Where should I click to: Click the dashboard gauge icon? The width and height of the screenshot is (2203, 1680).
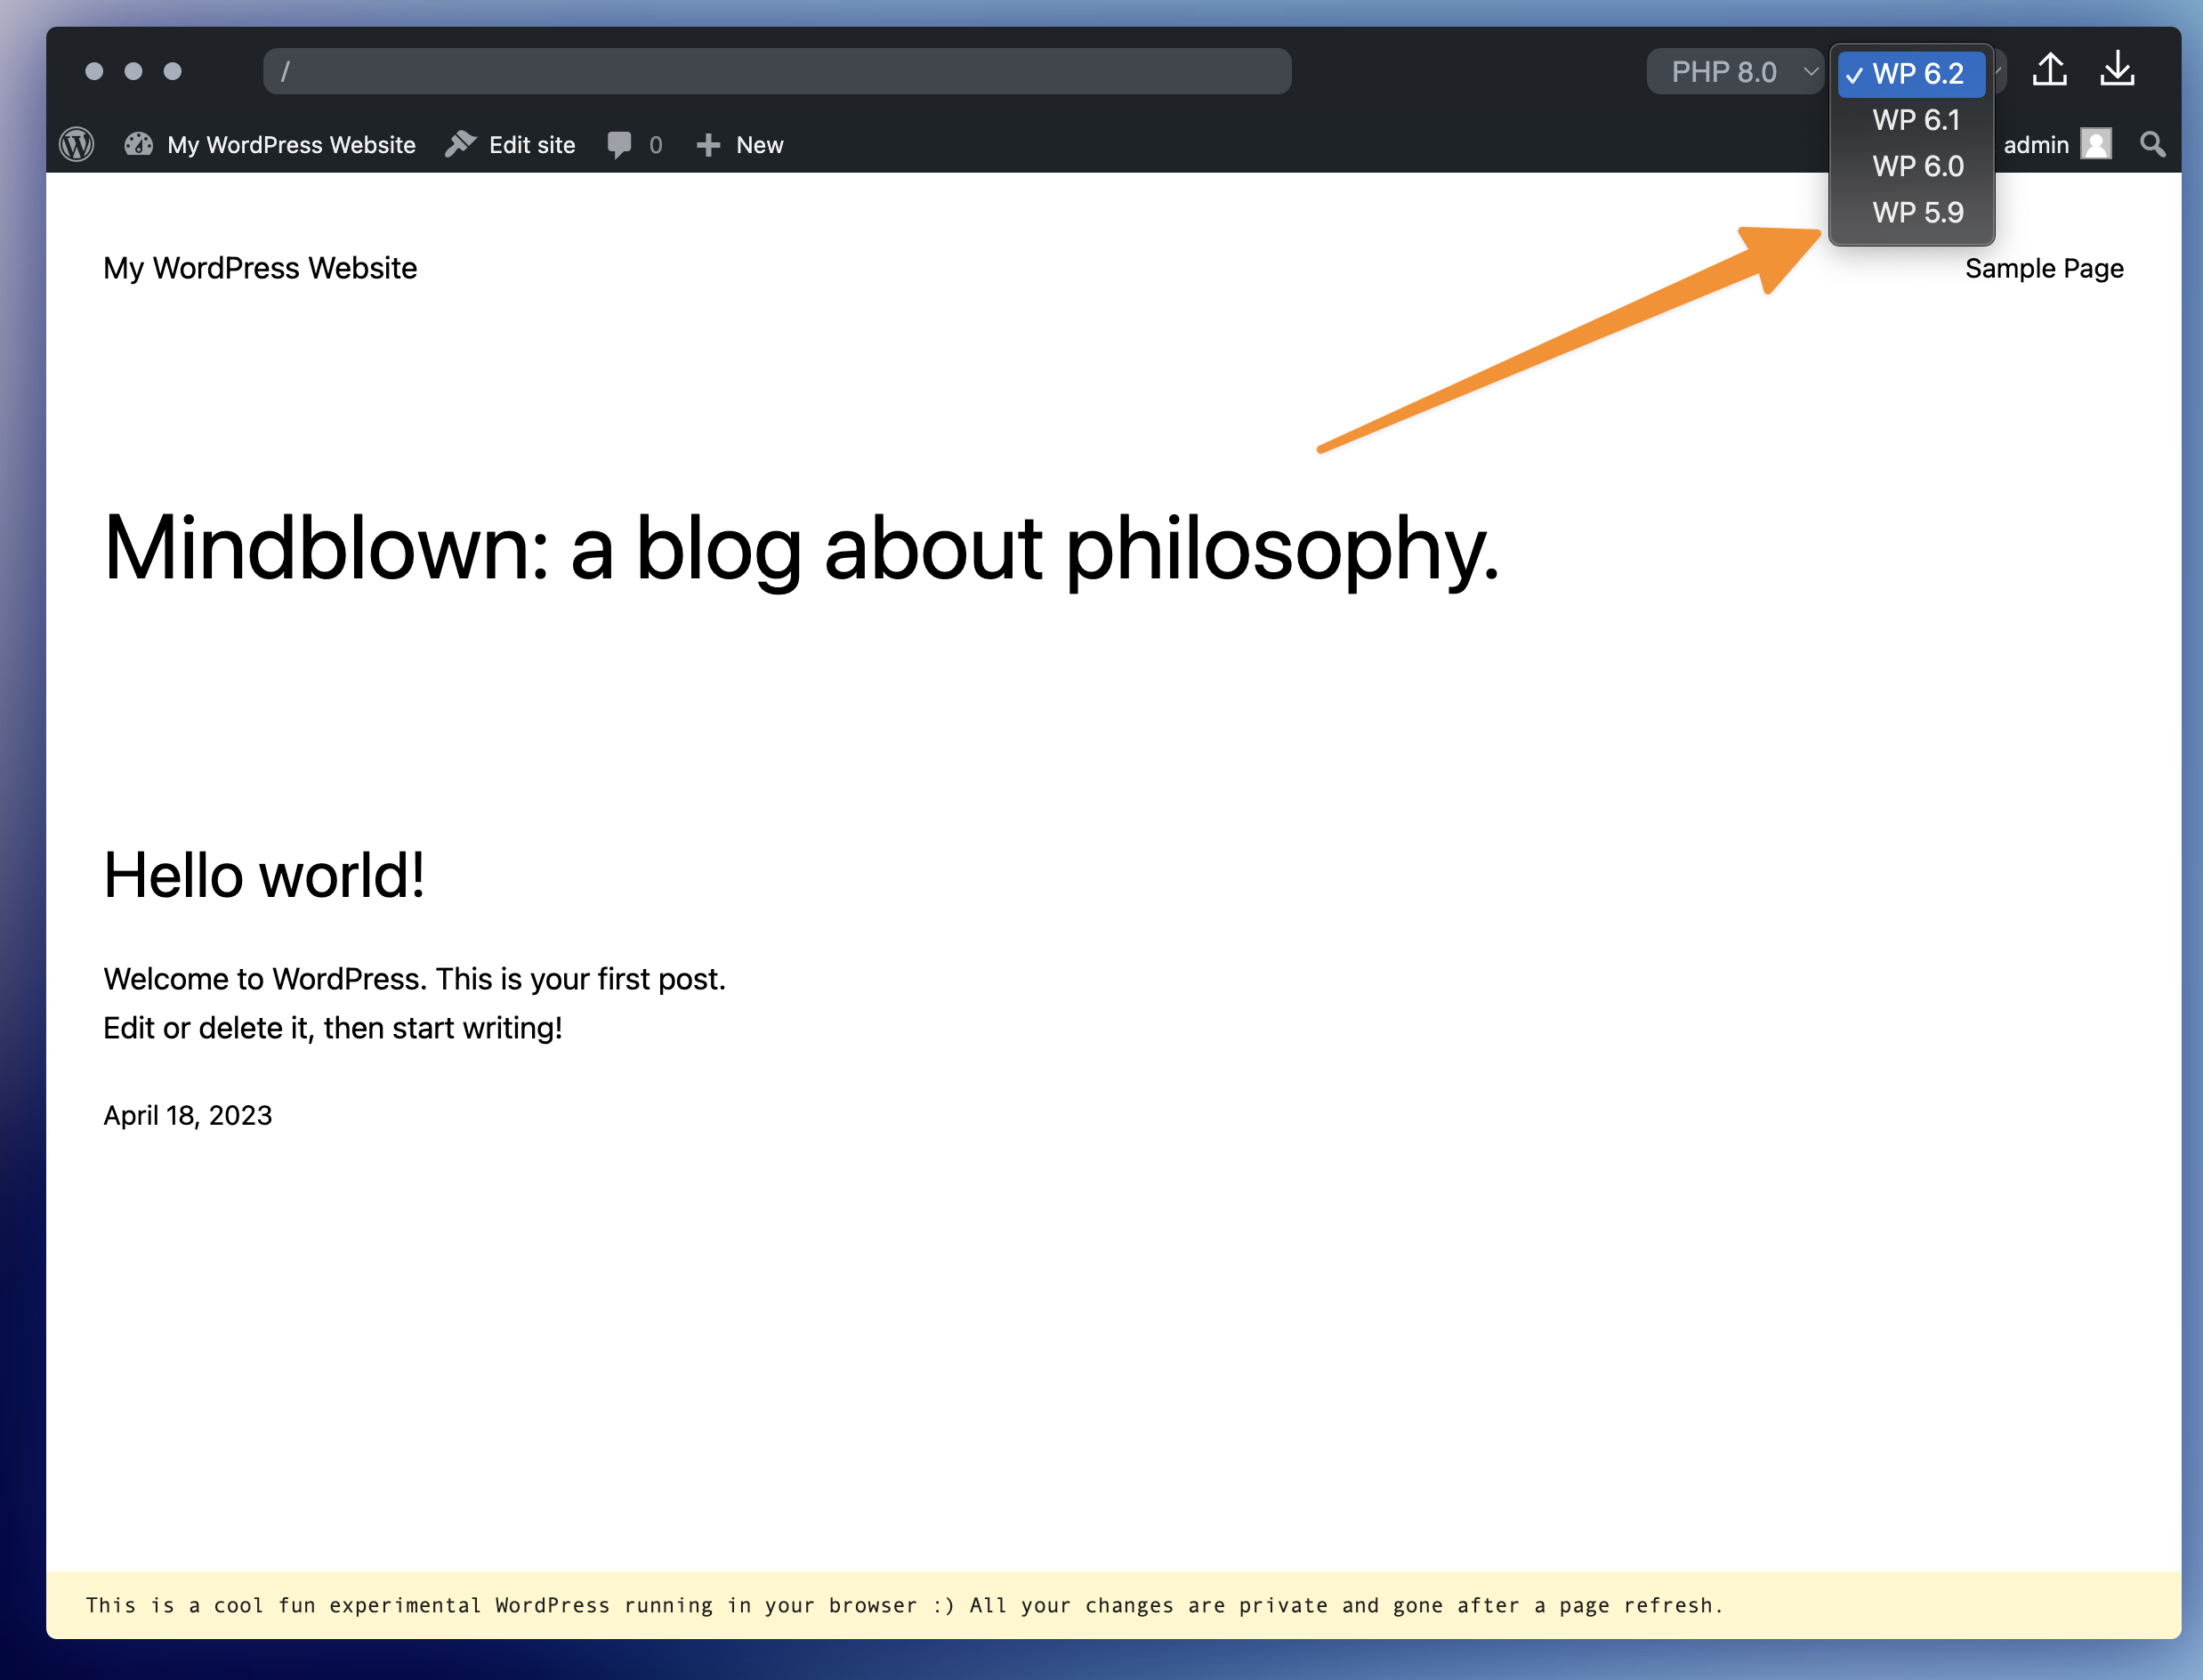pos(139,145)
